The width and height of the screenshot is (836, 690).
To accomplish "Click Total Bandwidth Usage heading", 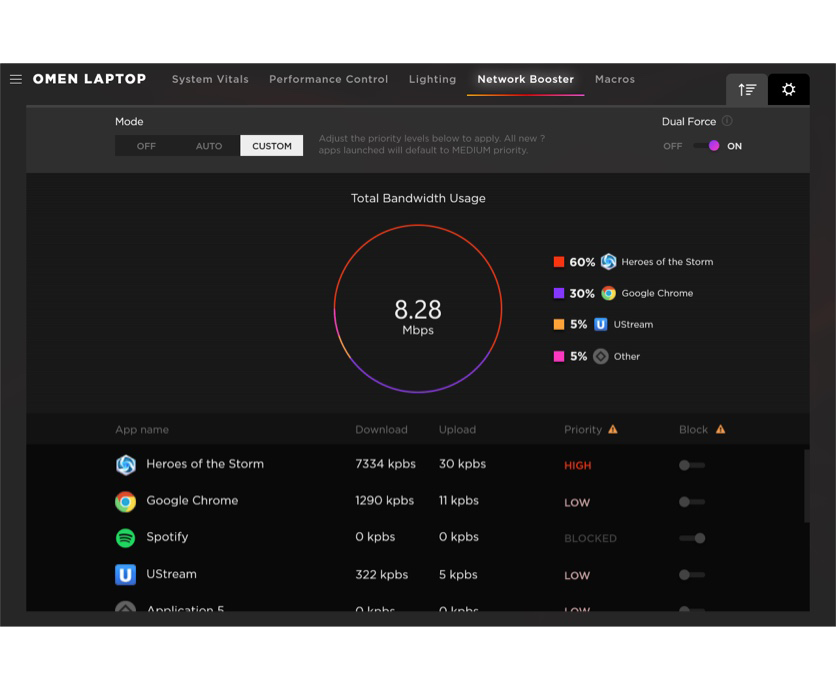I will 418,198.
